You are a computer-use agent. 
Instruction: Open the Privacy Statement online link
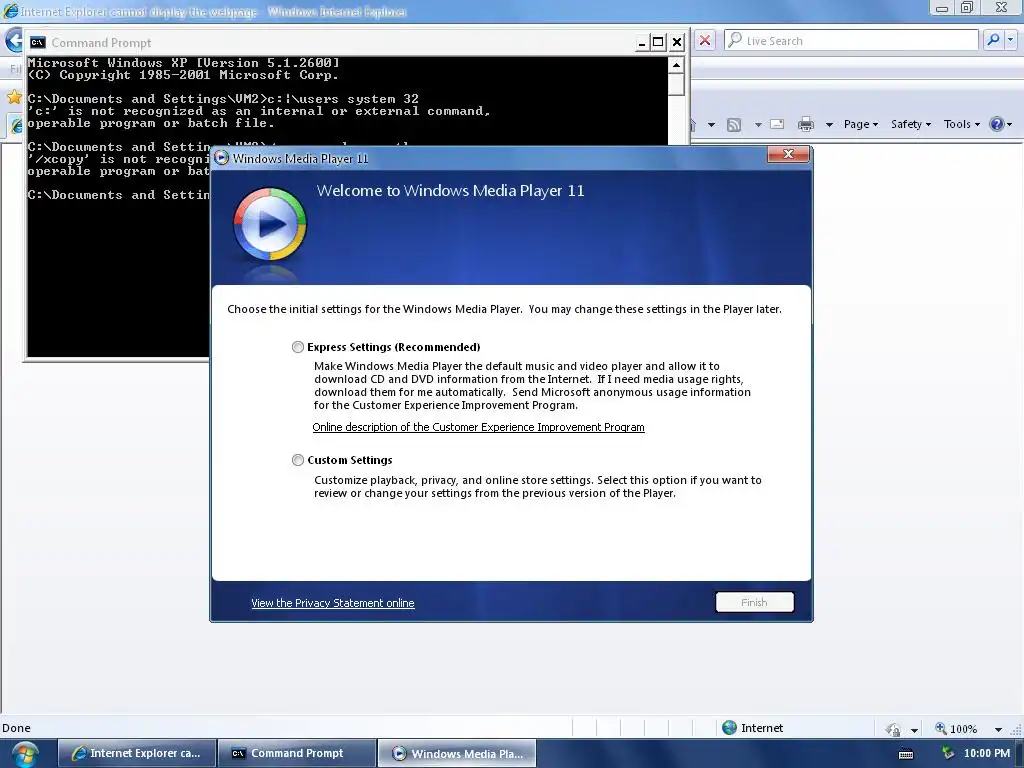pos(332,603)
